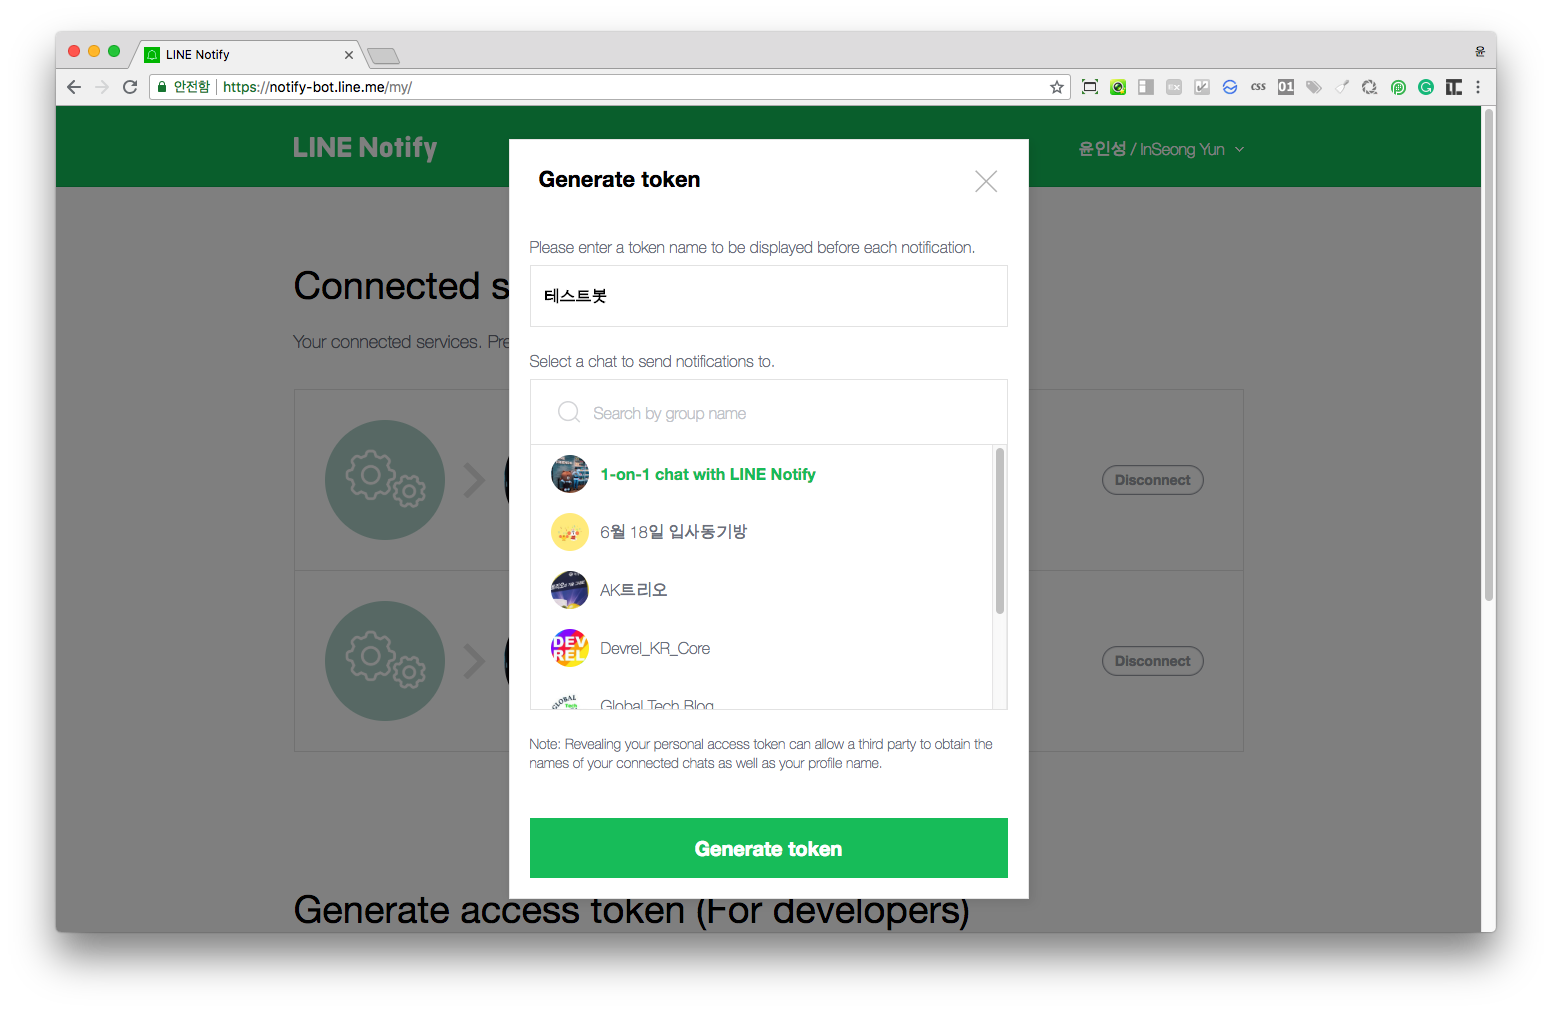This screenshot has width=1552, height=1012.
Task: Click the gray EX extension icon
Action: pyautogui.click(x=1174, y=87)
